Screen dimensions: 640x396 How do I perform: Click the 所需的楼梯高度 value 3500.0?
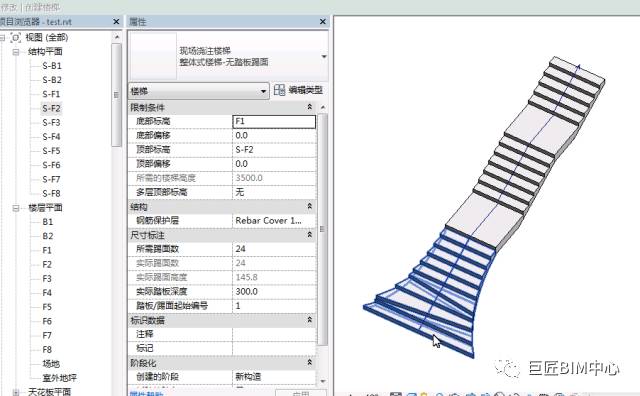274,178
